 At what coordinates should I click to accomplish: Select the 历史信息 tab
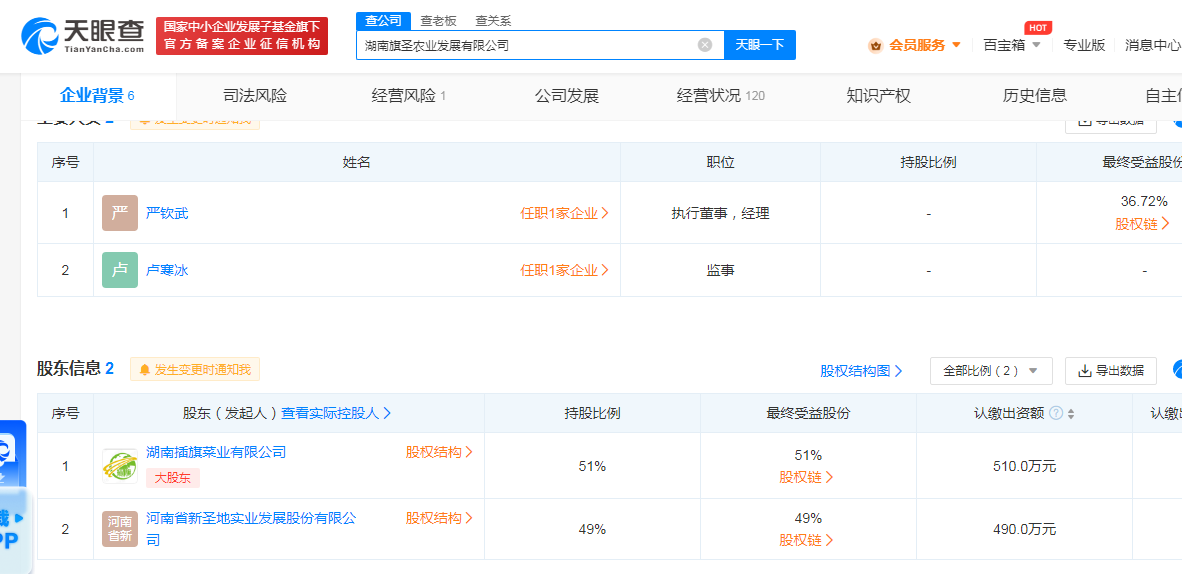click(1035, 96)
